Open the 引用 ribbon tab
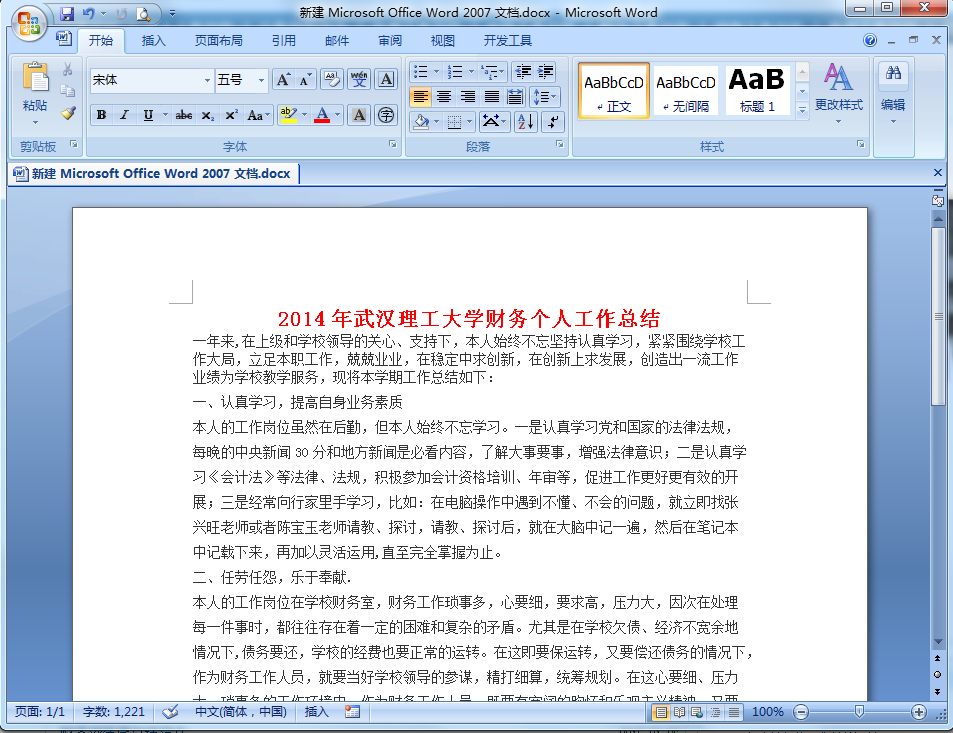Viewport: 953px width, 733px height. pyautogui.click(x=284, y=41)
